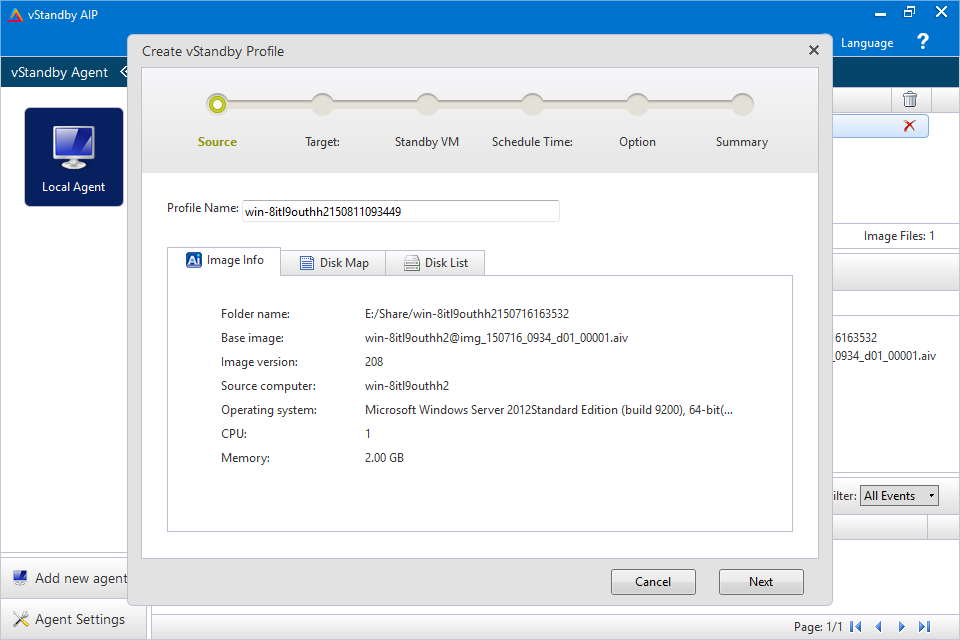Switch to the Disk List tab
This screenshot has height=640, width=960.
[436, 262]
